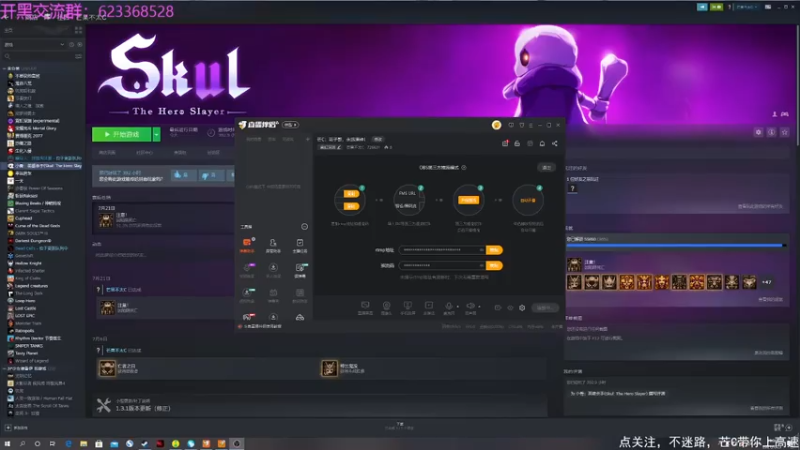Open the Store Page tab under the play button

point(107,152)
